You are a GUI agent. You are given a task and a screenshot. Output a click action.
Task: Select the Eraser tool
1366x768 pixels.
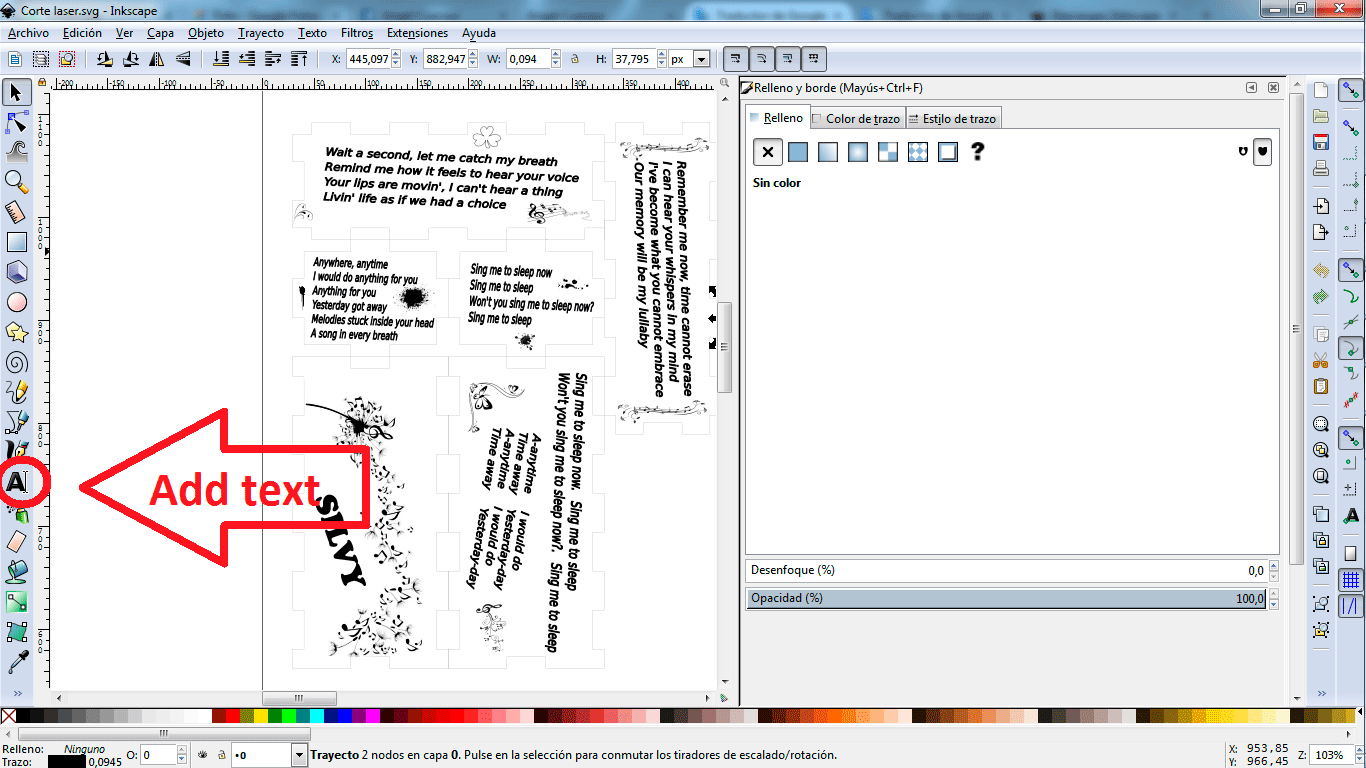(16, 541)
